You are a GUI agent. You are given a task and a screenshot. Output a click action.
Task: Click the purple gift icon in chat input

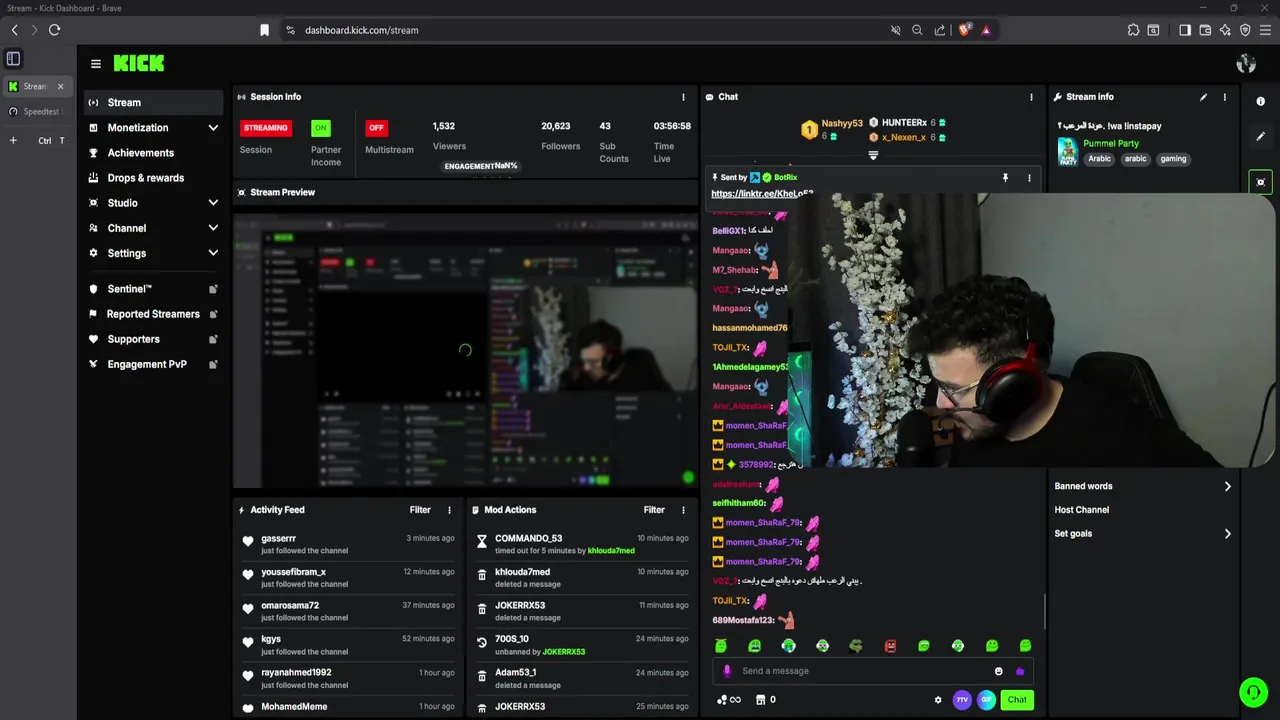click(1019, 671)
